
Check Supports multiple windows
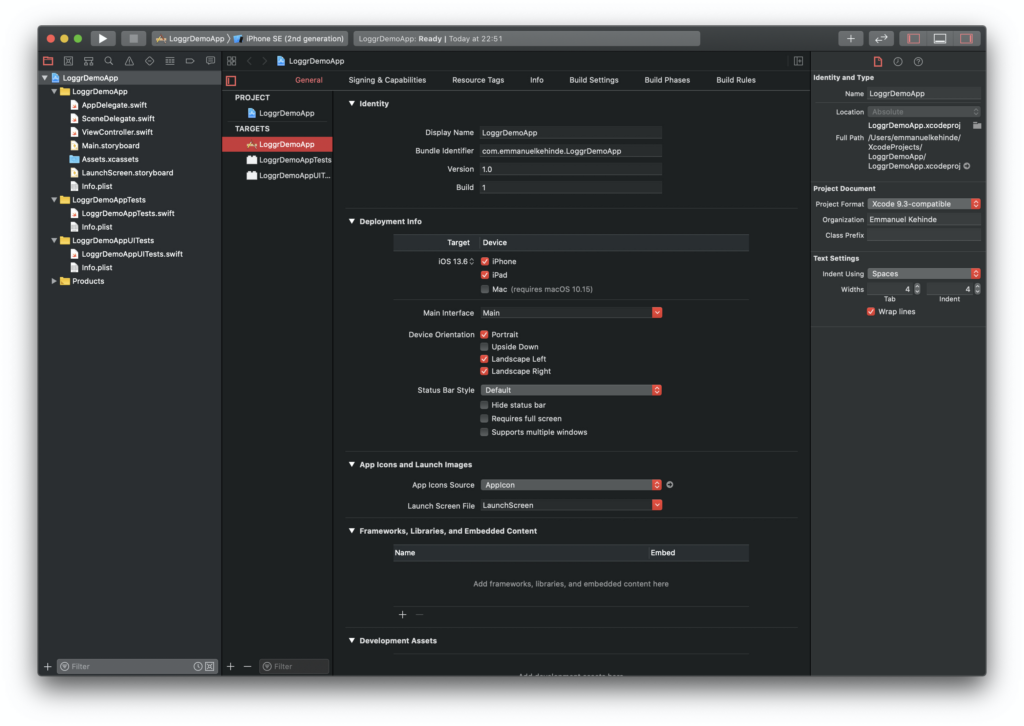(x=484, y=432)
